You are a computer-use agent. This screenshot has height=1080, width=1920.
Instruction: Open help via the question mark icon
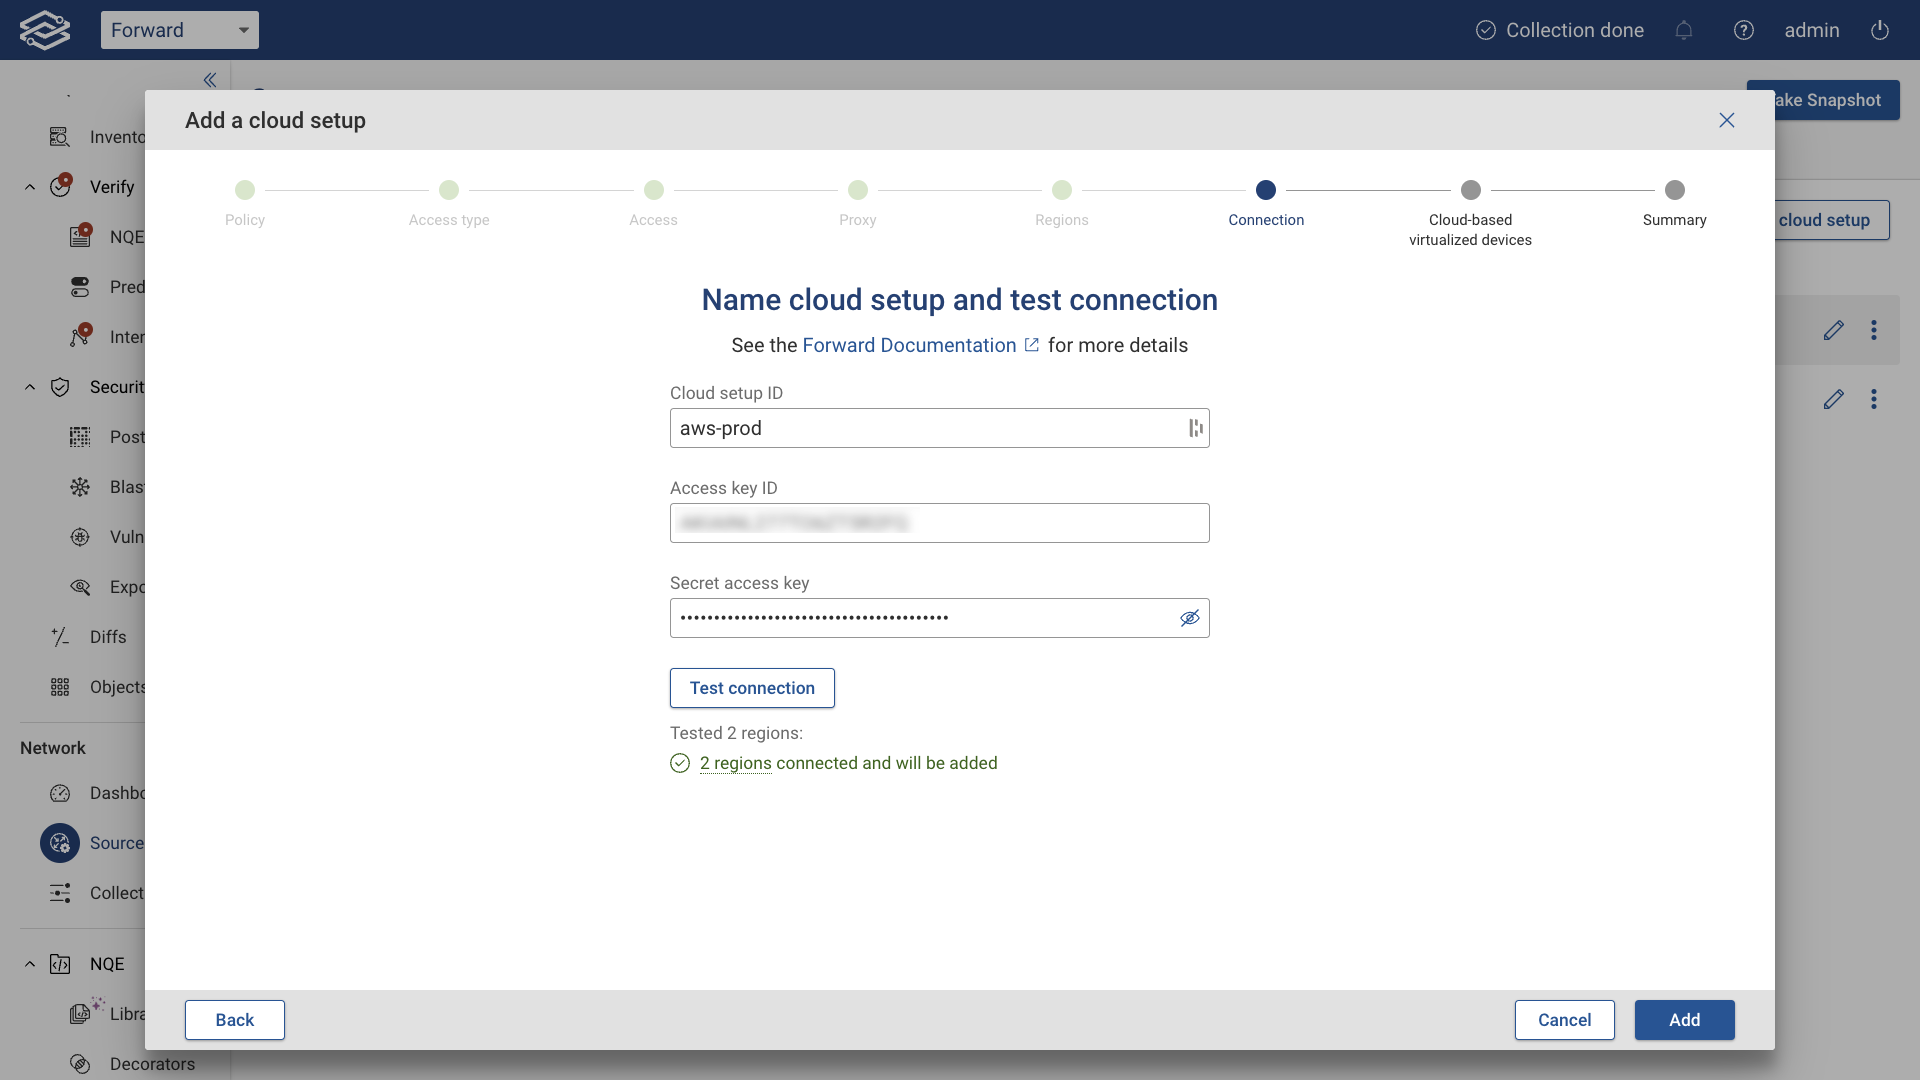1744,30
